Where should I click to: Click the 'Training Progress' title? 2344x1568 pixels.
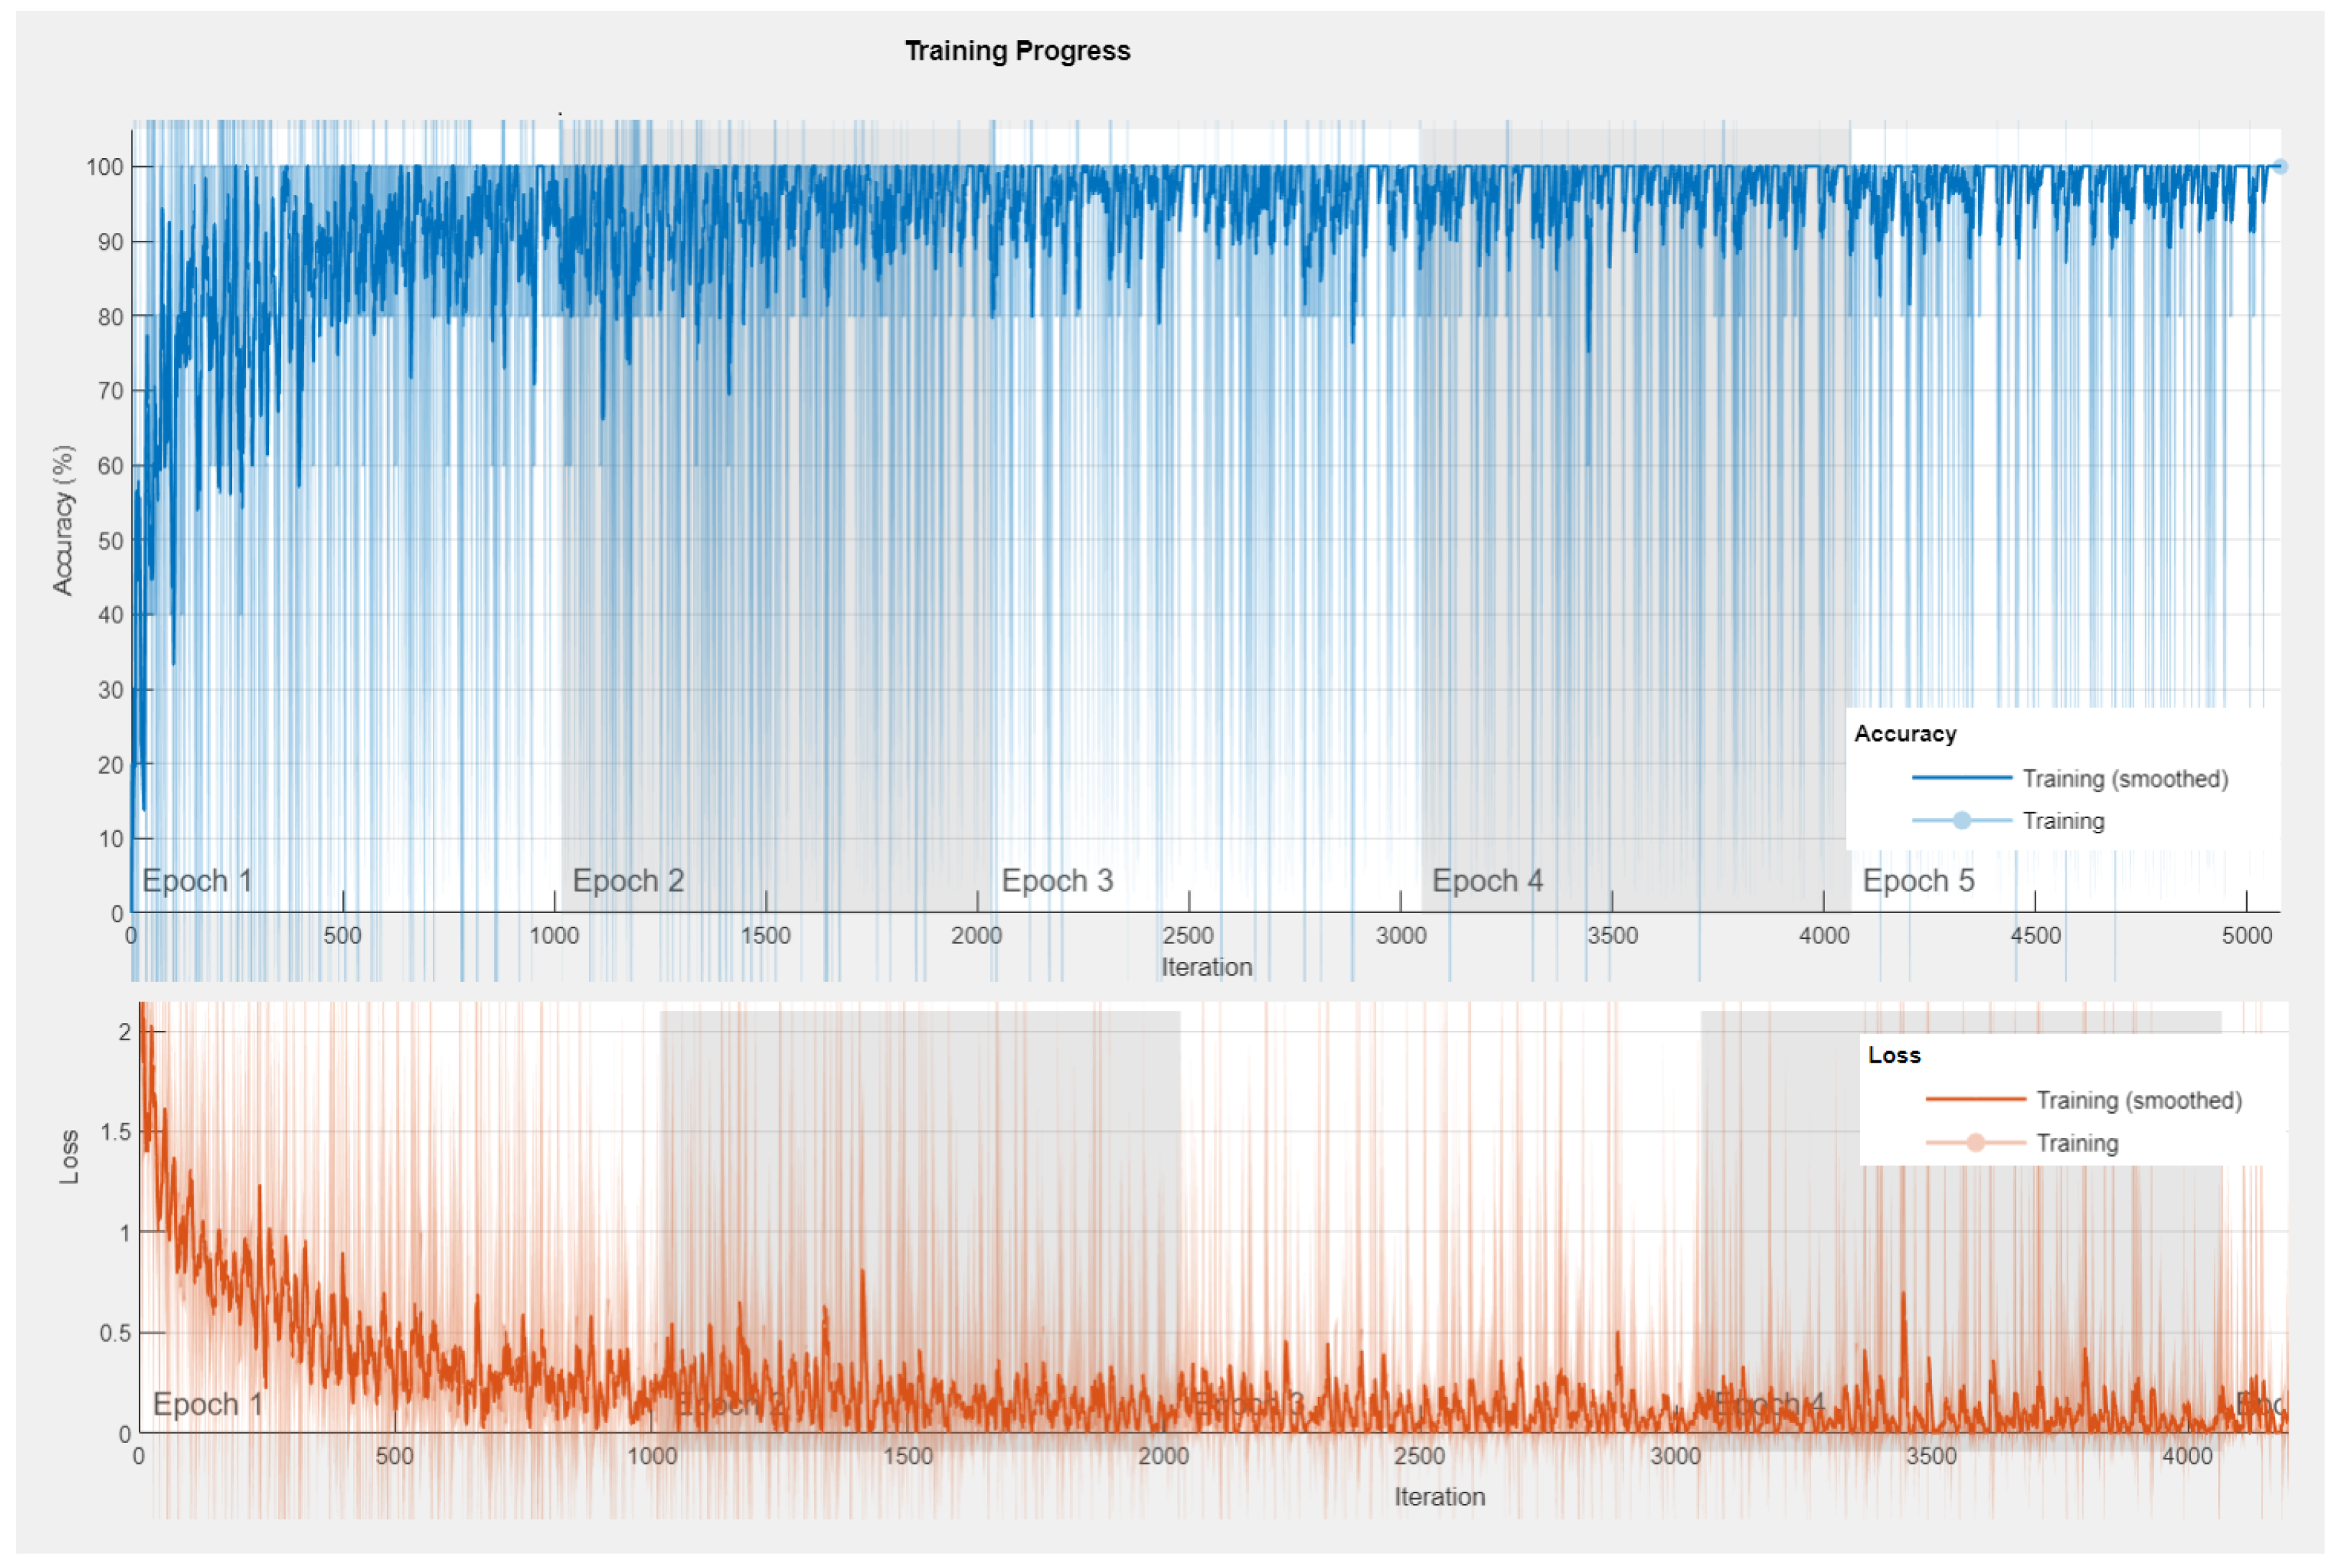tap(1017, 50)
